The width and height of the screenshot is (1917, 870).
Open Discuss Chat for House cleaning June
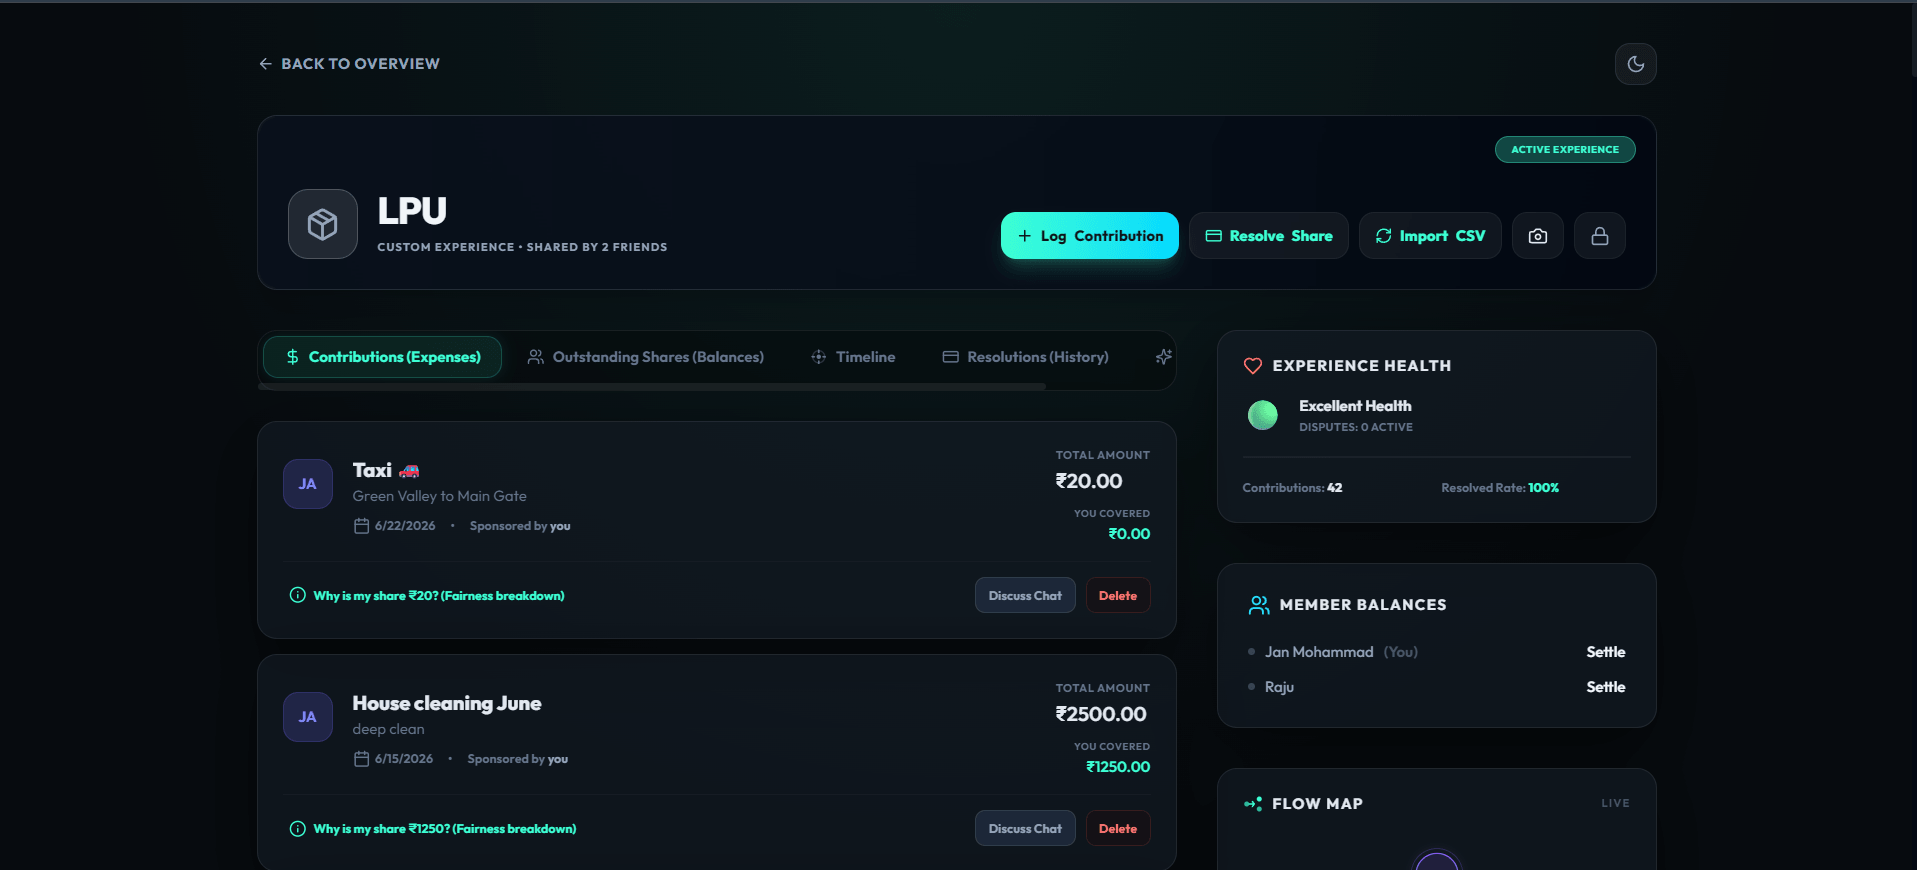[x=1025, y=829]
